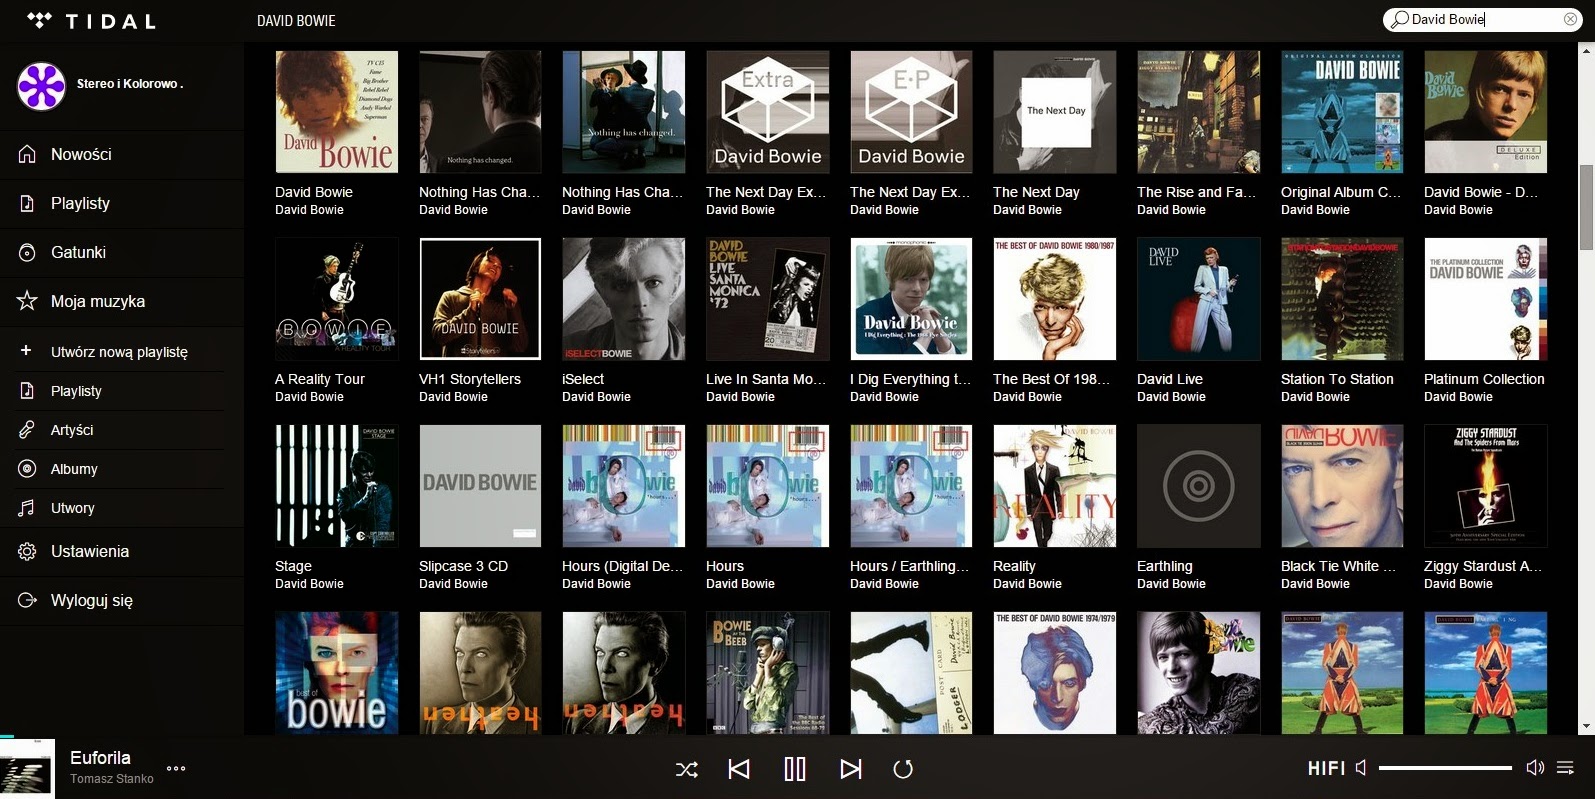The width and height of the screenshot is (1595, 799).
Task: Click the Wyloguj się logout icon
Action: click(28, 600)
